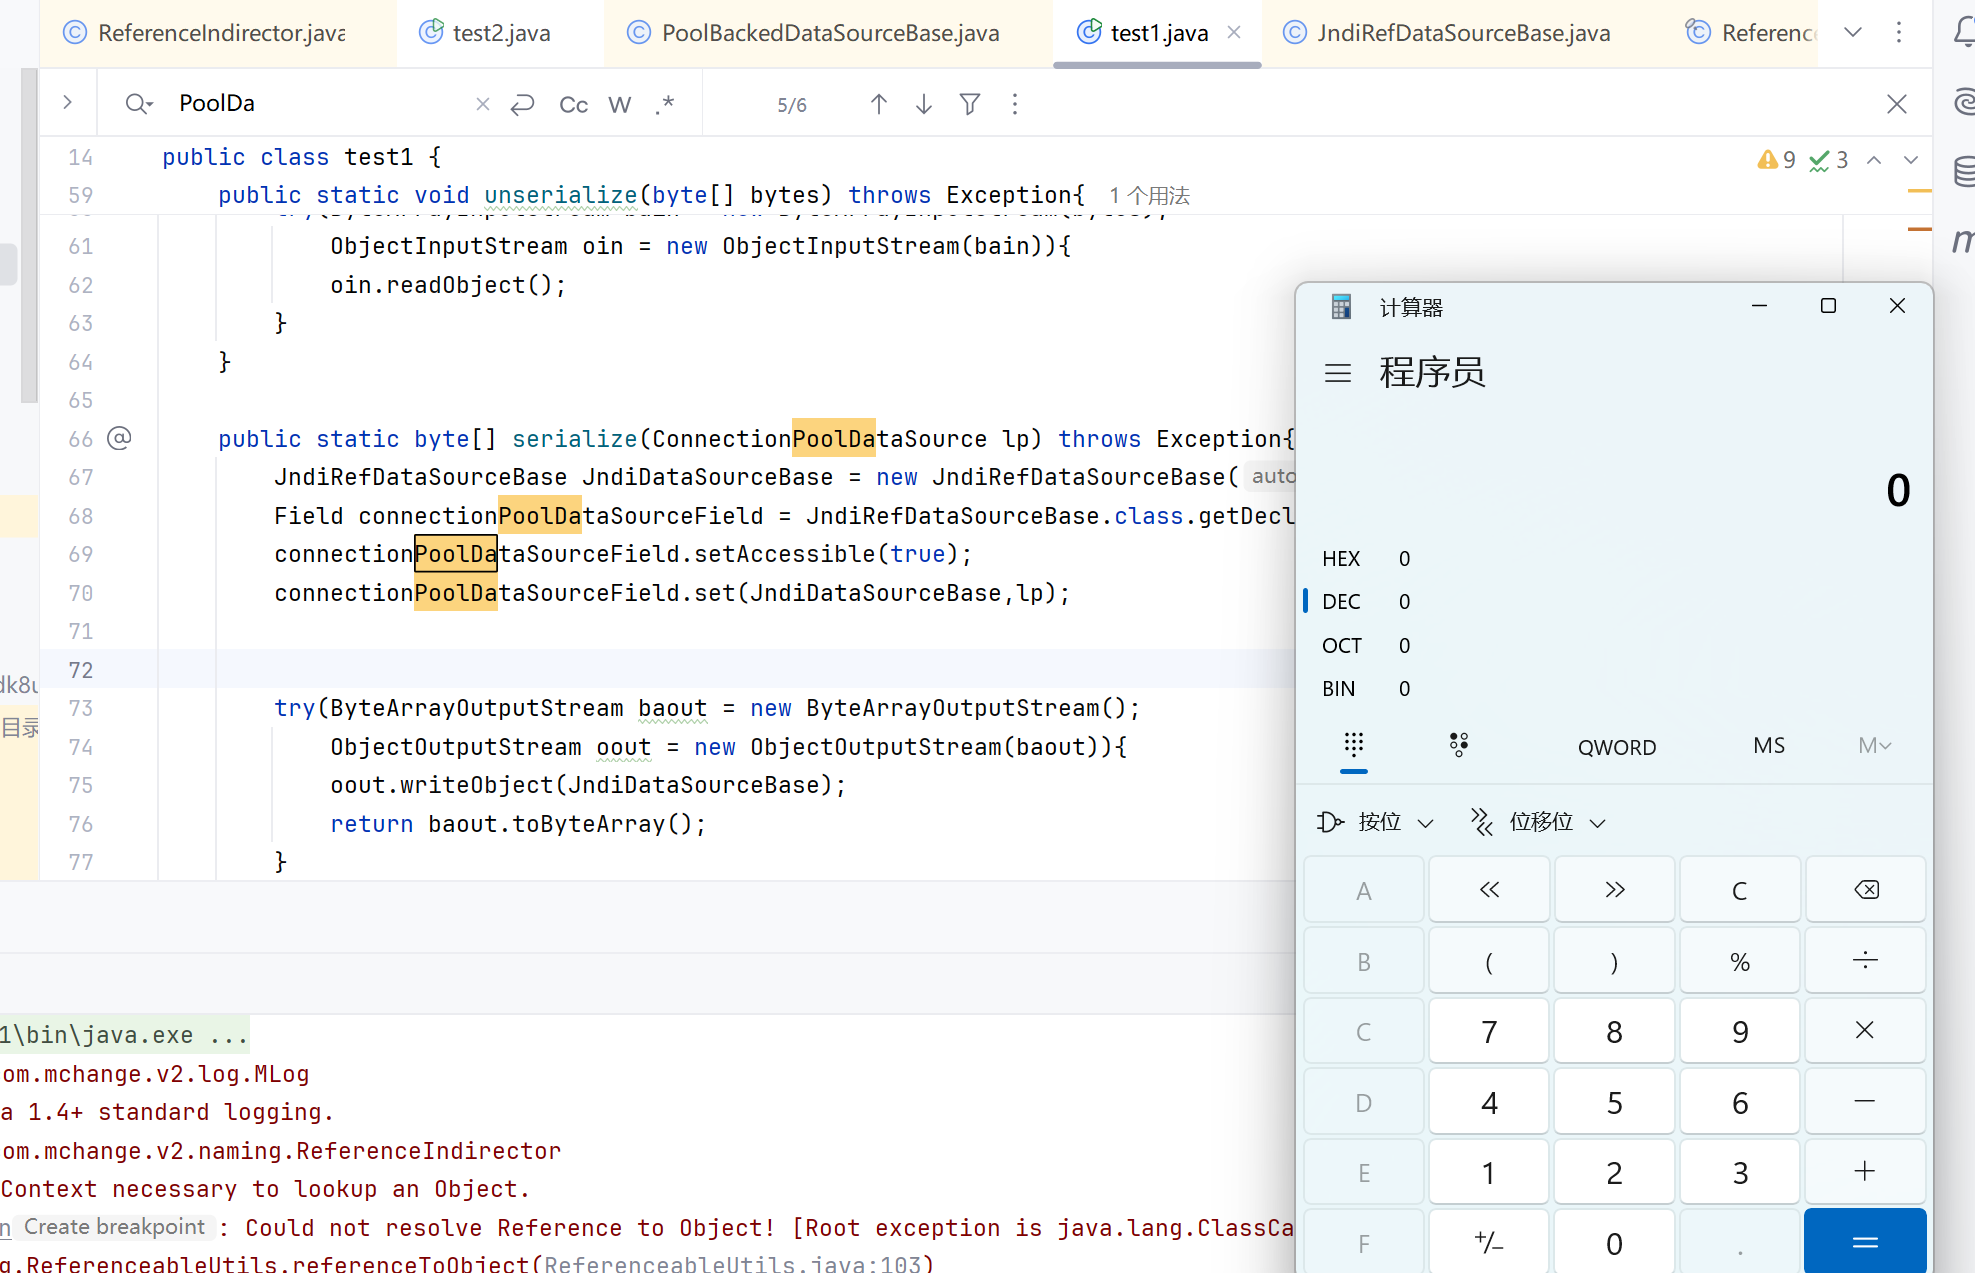Click the division key
Image resolution: width=1975 pixels, height=1273 pixels.
point(1866,961)
